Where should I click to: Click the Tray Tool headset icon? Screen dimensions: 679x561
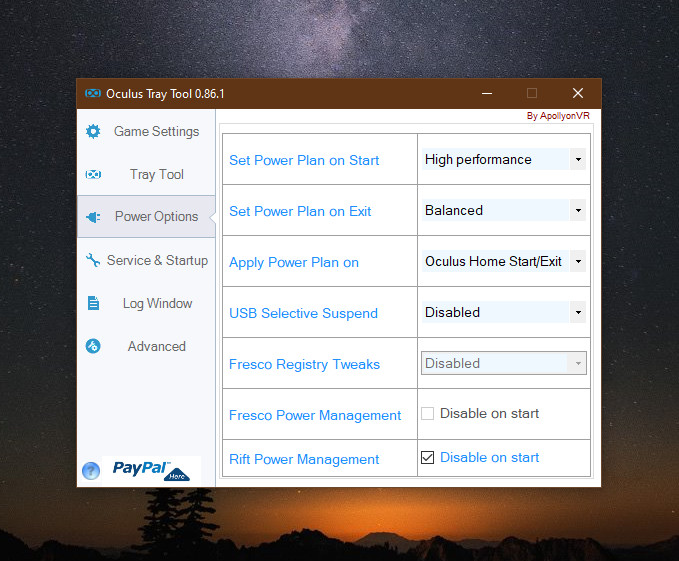click(93, 174)
